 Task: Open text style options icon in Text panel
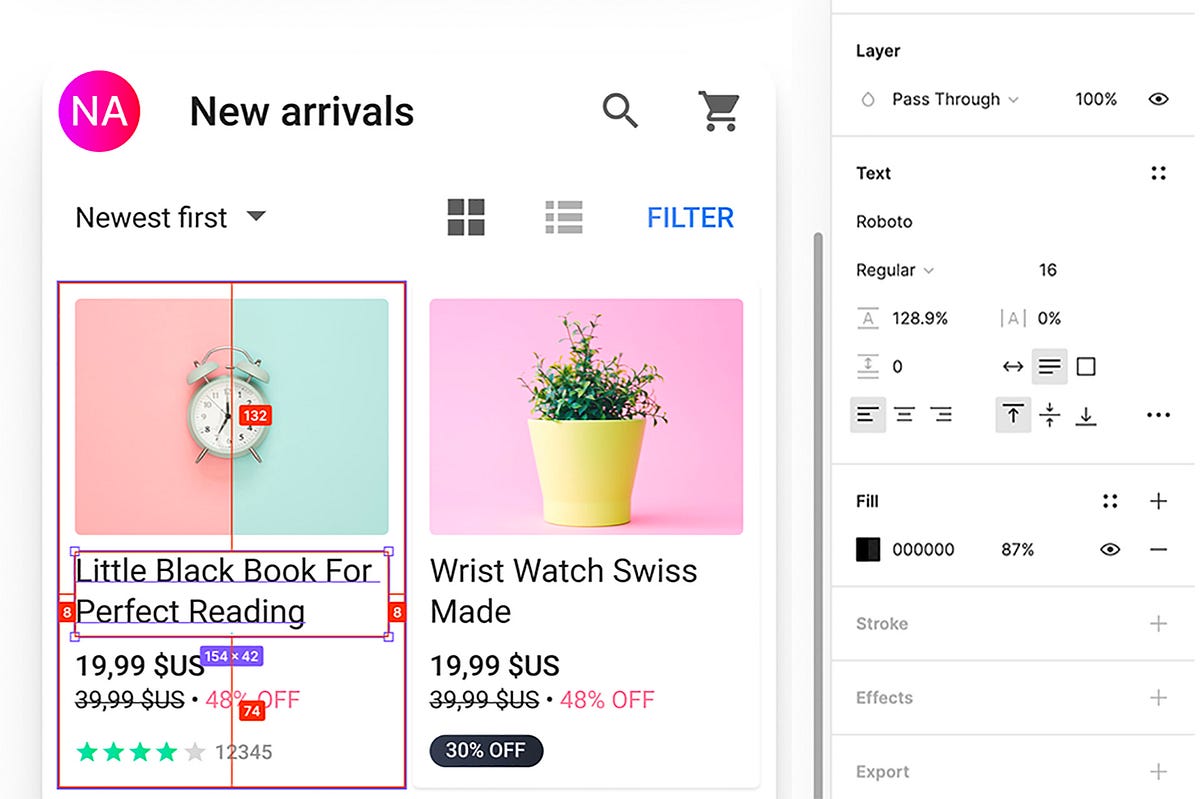tap(1158, 172)
